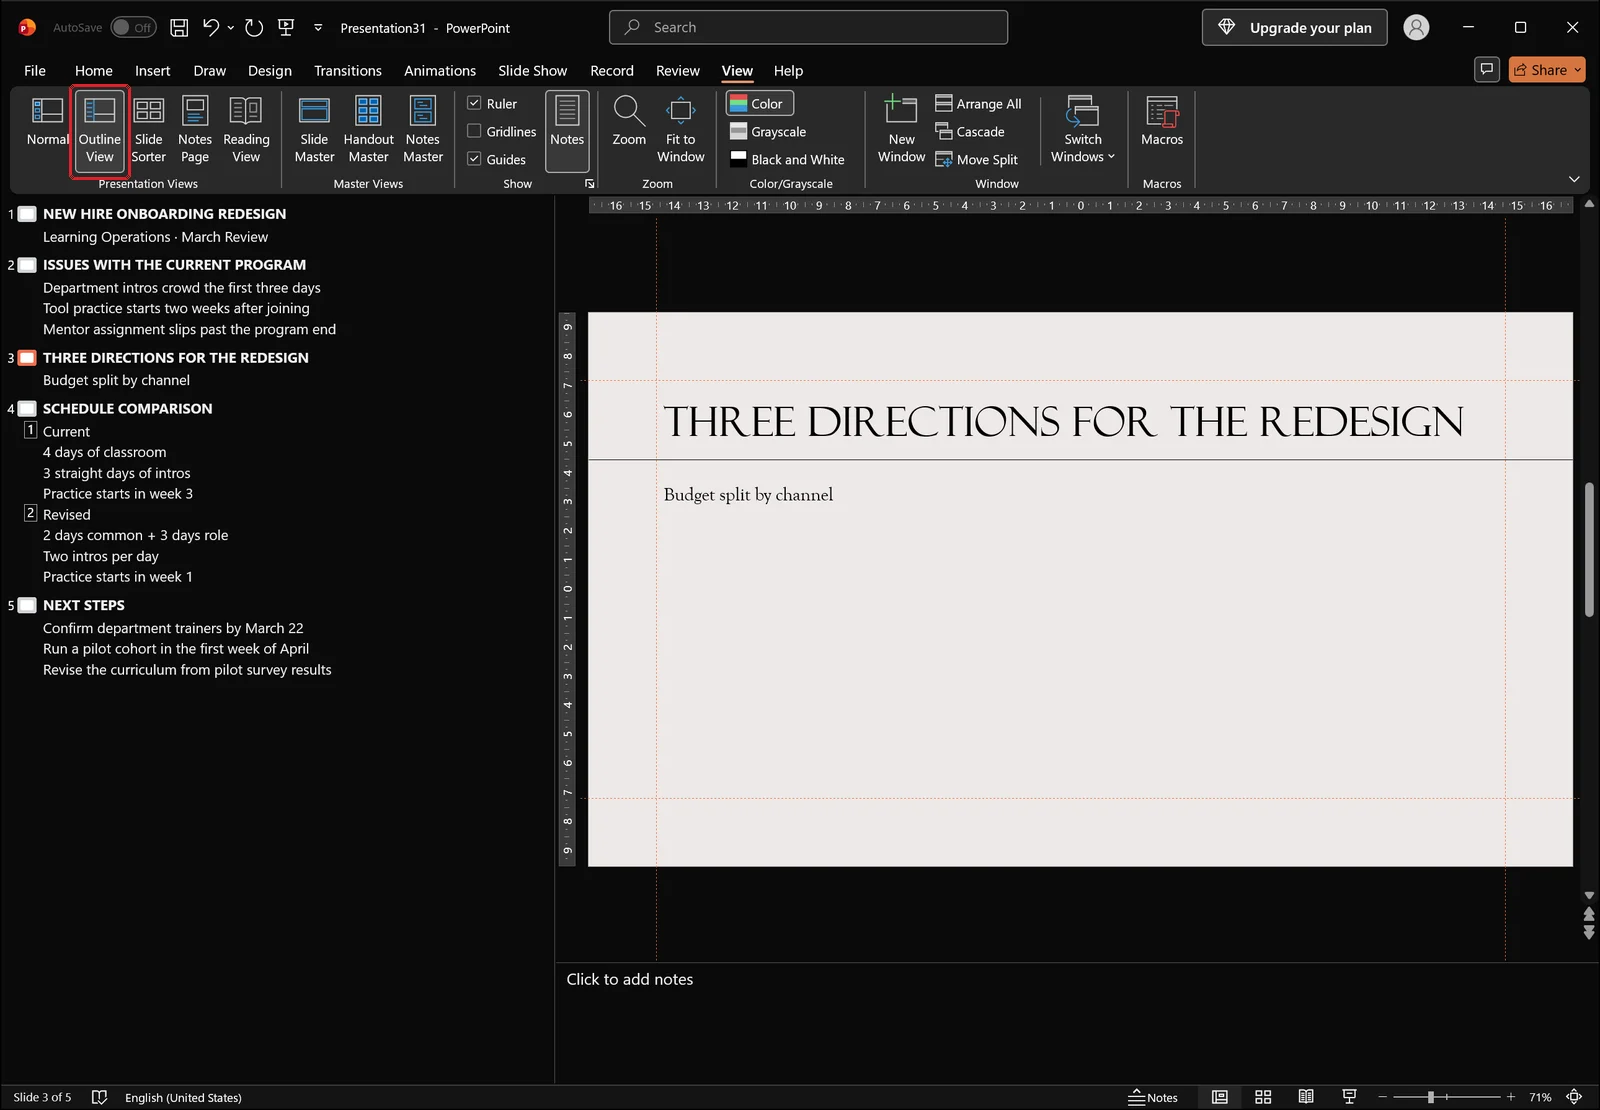Open the Zoom dialog
Screen dimensions: 1600x1110
[x=629, y=122]
